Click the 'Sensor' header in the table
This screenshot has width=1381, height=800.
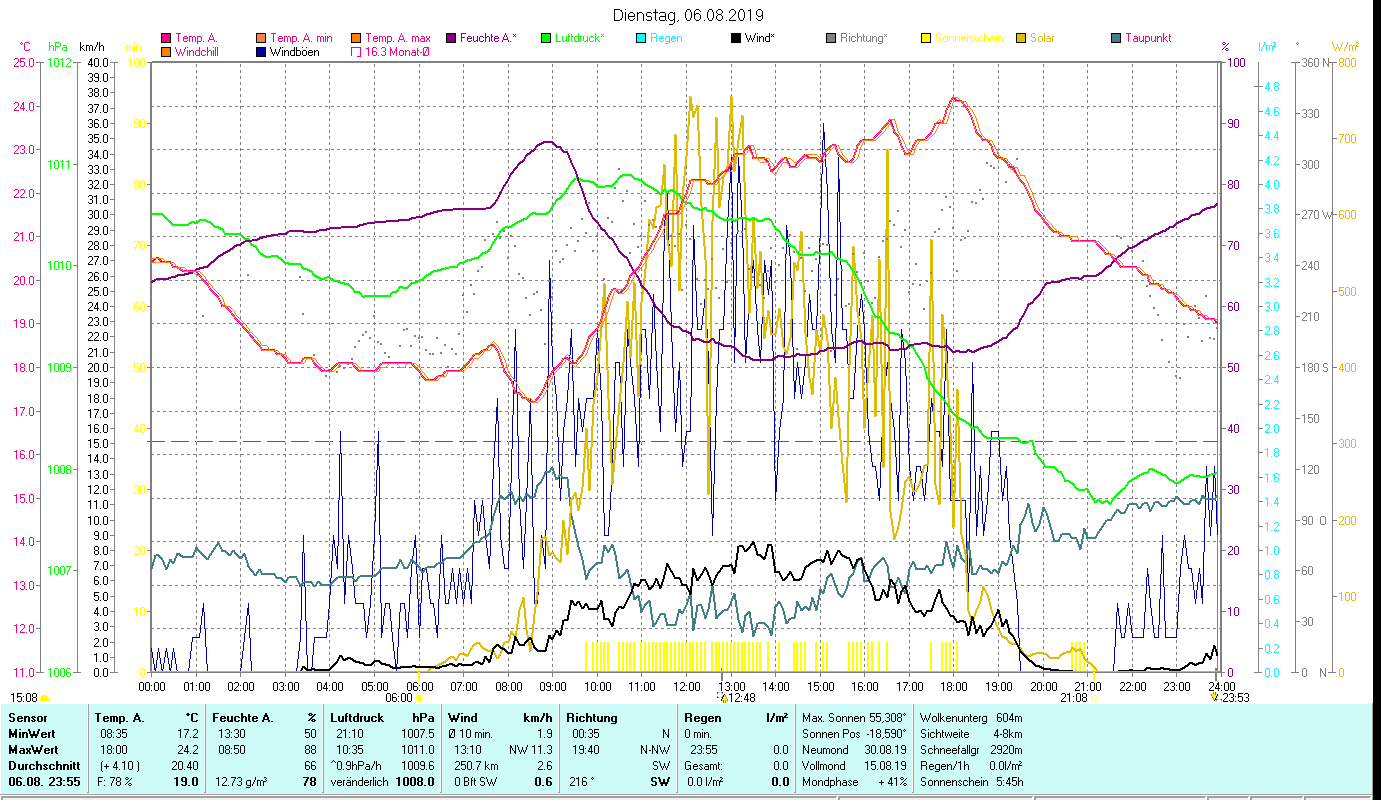pos(27,718)
